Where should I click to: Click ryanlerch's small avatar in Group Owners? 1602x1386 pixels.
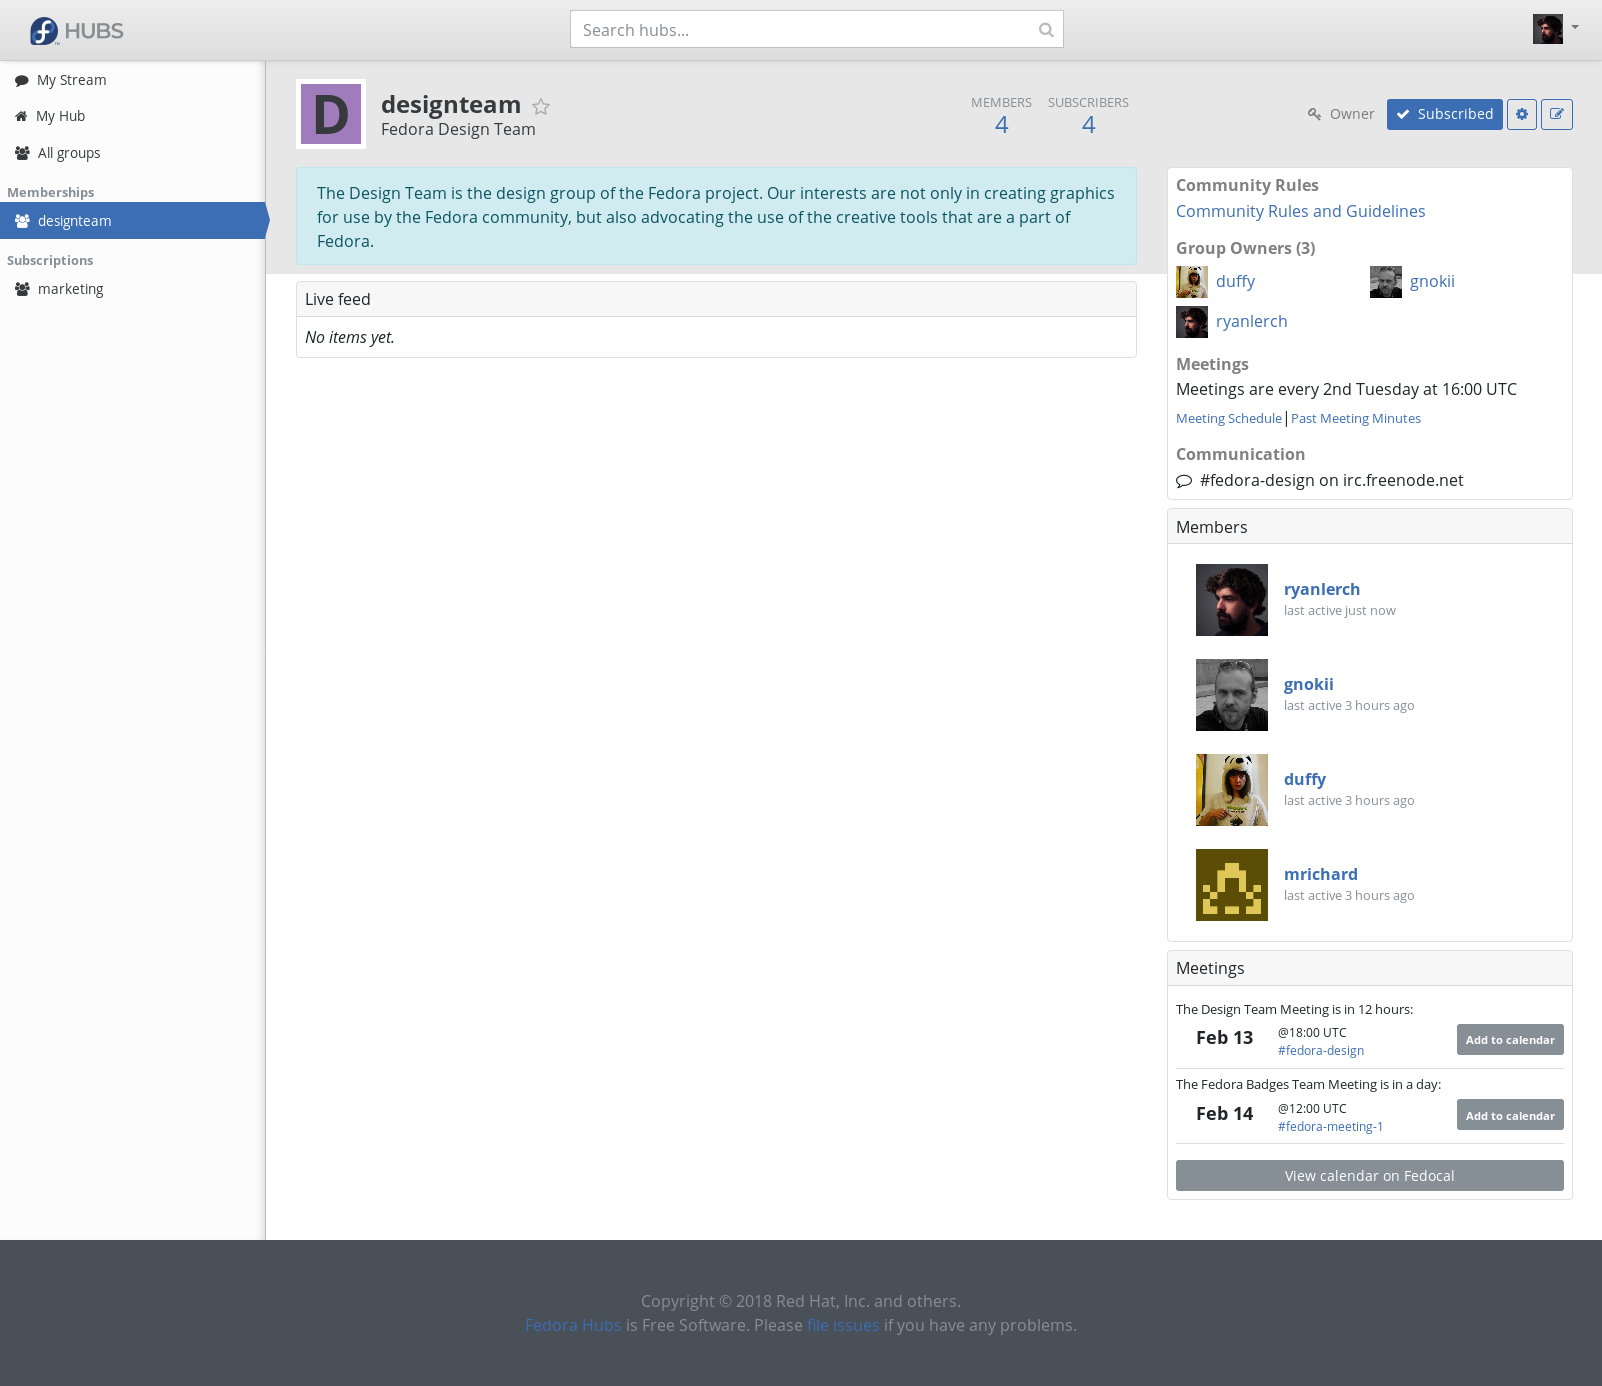coord(1192,322)
